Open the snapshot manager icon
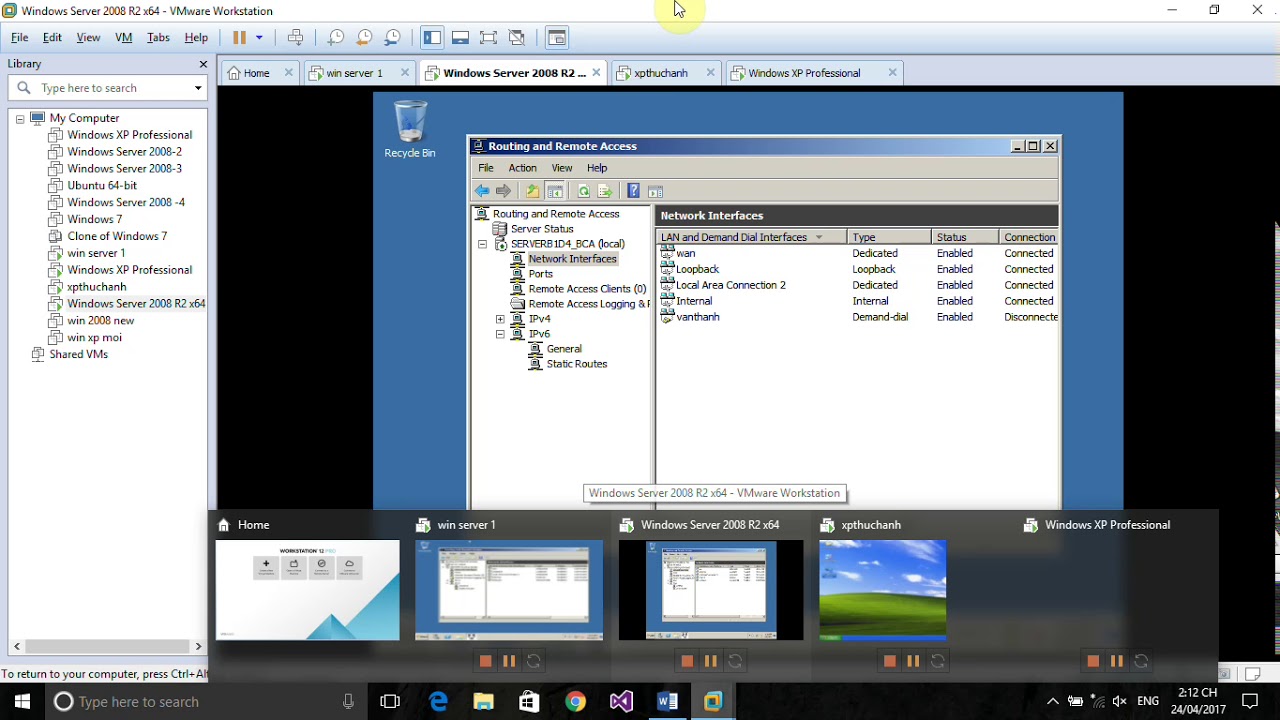 392,38
